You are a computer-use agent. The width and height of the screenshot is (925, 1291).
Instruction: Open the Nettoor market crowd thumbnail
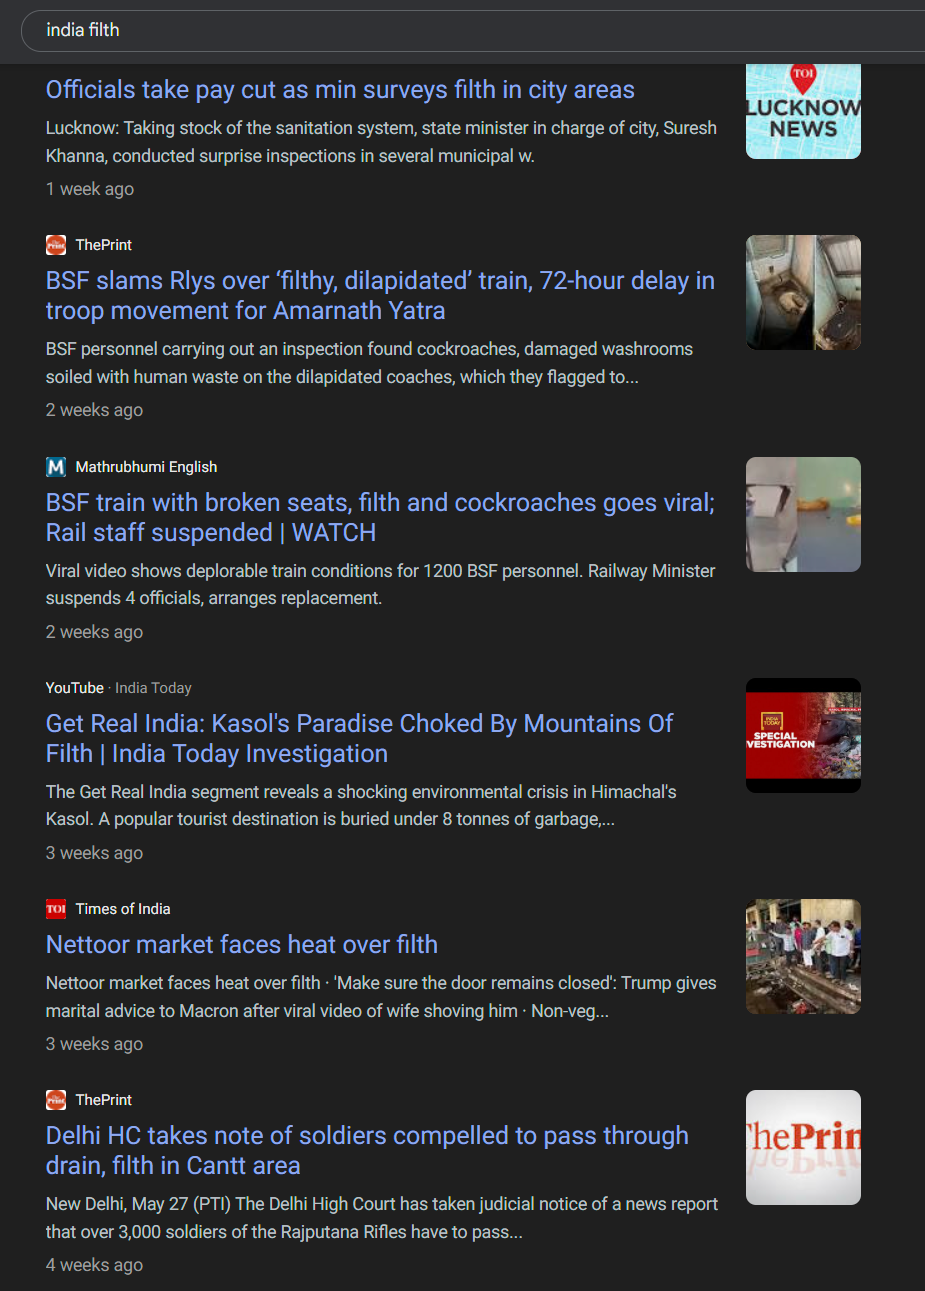(803, 956)
